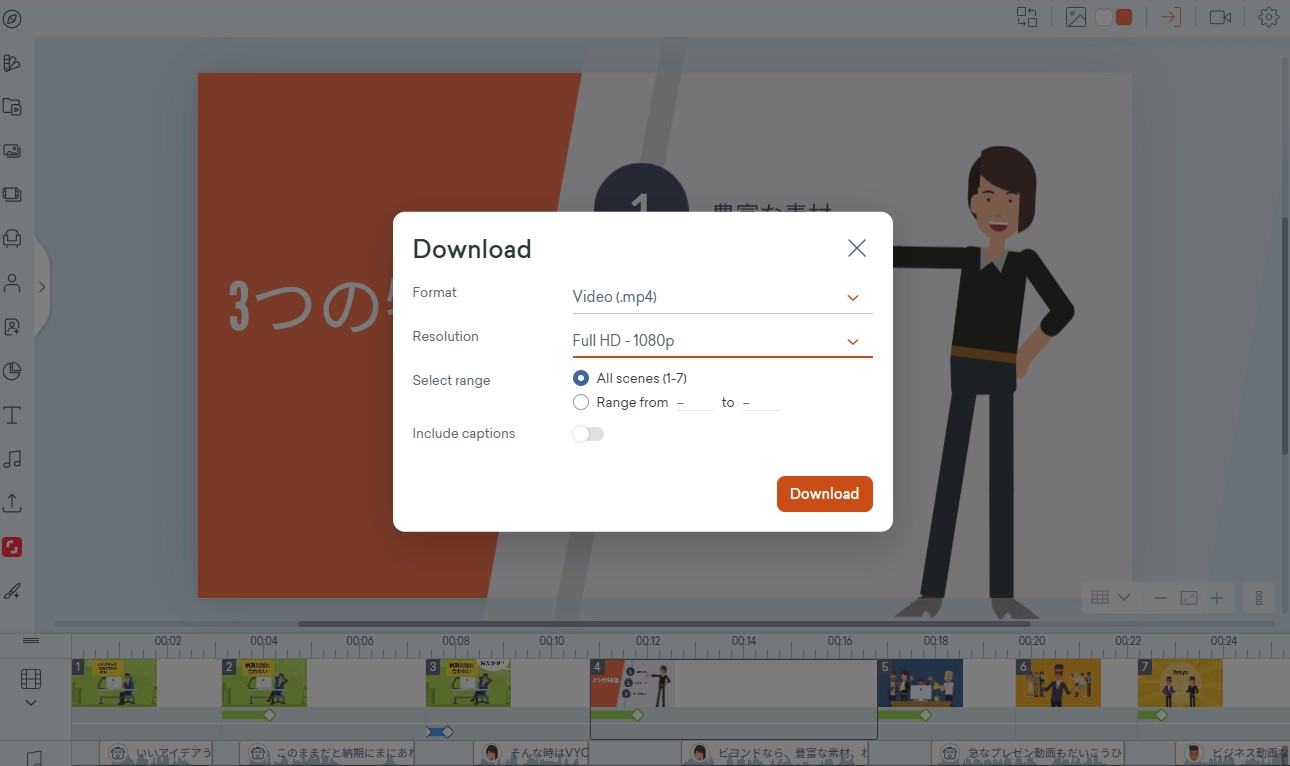Expand the grid view dropdown near the zoom controls
This screenshot has height=766, width=1290.
(x=1124, y=597)
